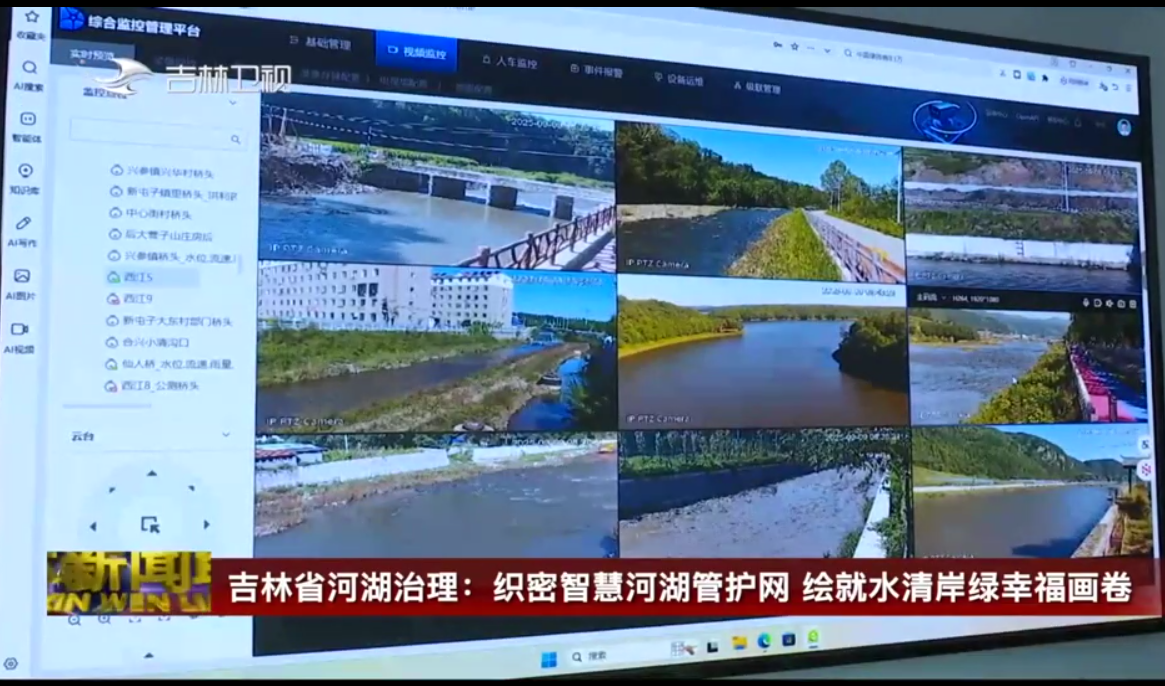Click the camera list search field
1165x686 pixels.
point(150,133)
